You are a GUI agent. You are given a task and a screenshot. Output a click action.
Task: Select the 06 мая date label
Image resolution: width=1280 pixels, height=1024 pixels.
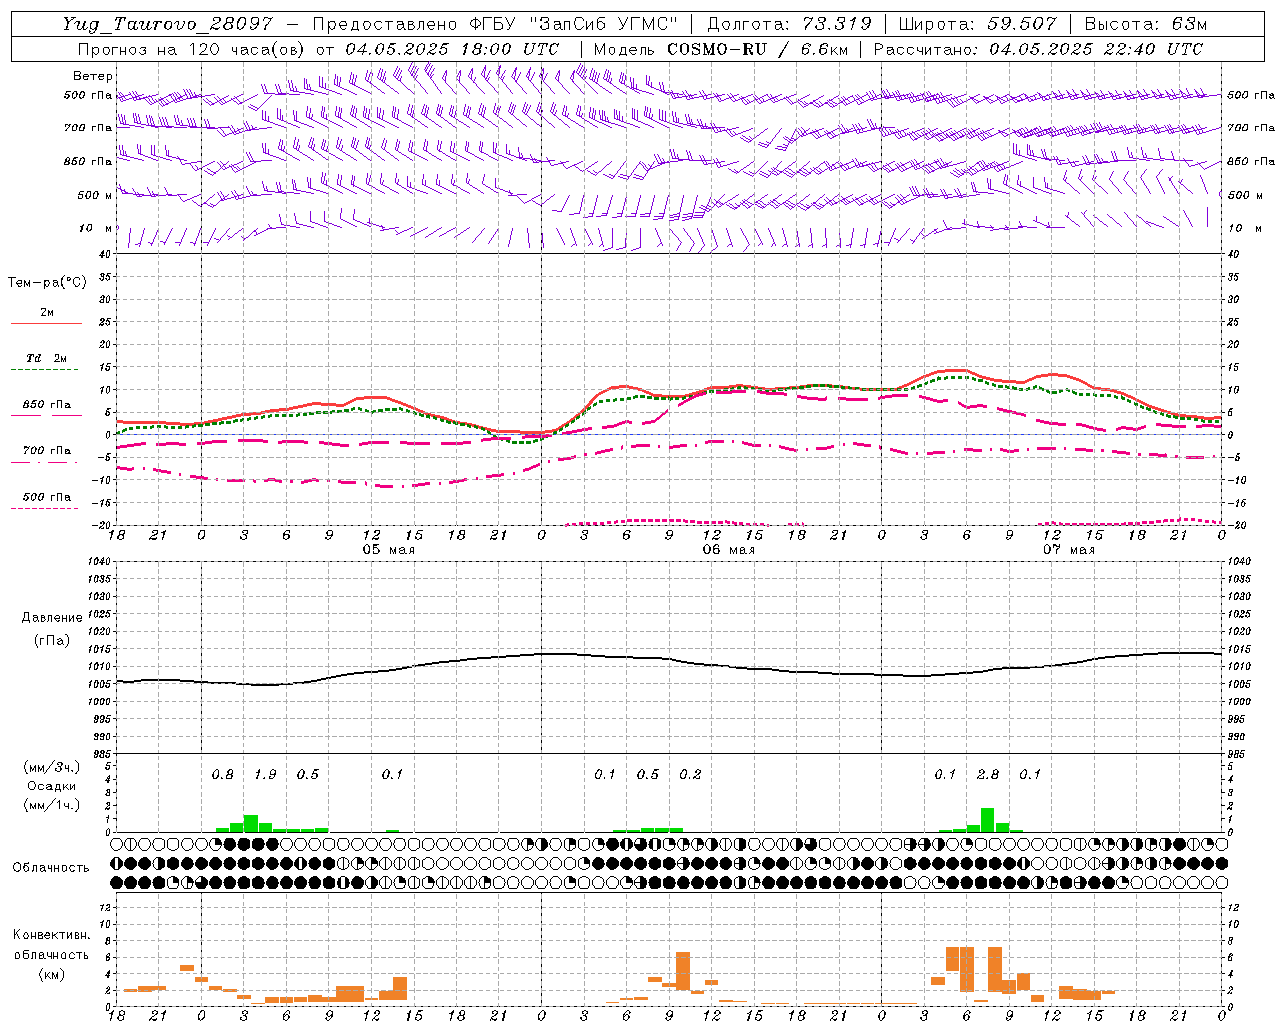[x=728, y=550]
